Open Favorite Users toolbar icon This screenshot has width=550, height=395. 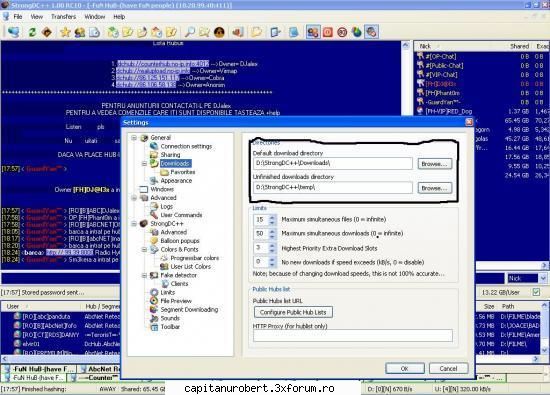coord(80,32)
